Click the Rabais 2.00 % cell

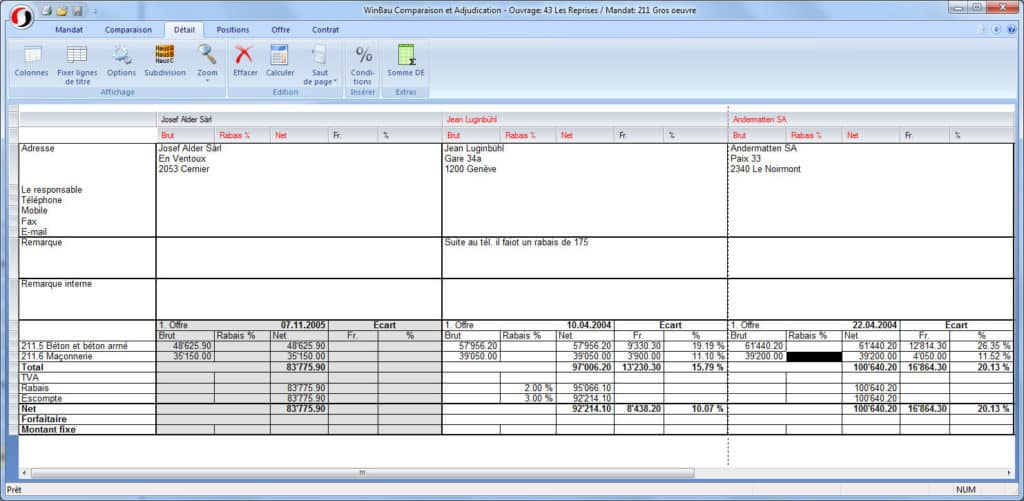point(528,388)
